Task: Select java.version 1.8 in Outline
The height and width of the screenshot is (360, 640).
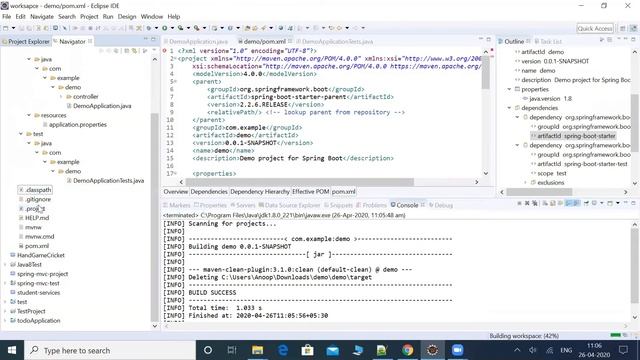Action: [x=547, y=98]
